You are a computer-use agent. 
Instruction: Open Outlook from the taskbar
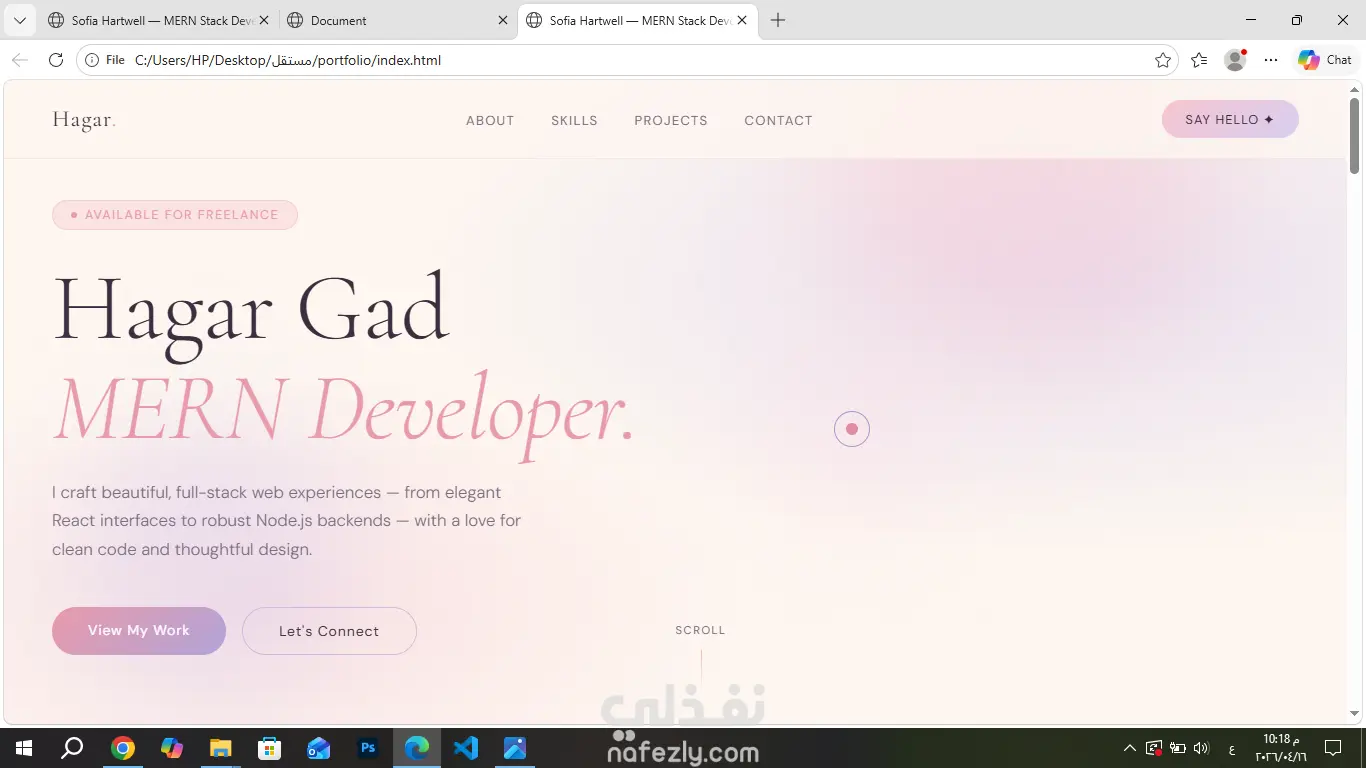coord(319,748)
